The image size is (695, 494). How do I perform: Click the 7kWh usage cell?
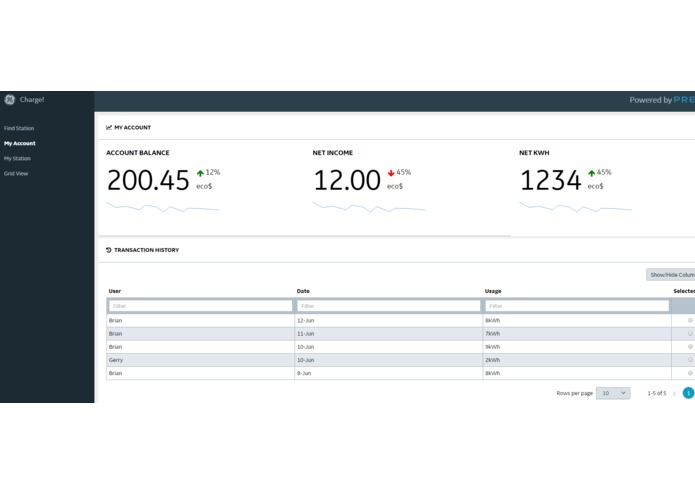pyautogui.click(x=492, y=334)
